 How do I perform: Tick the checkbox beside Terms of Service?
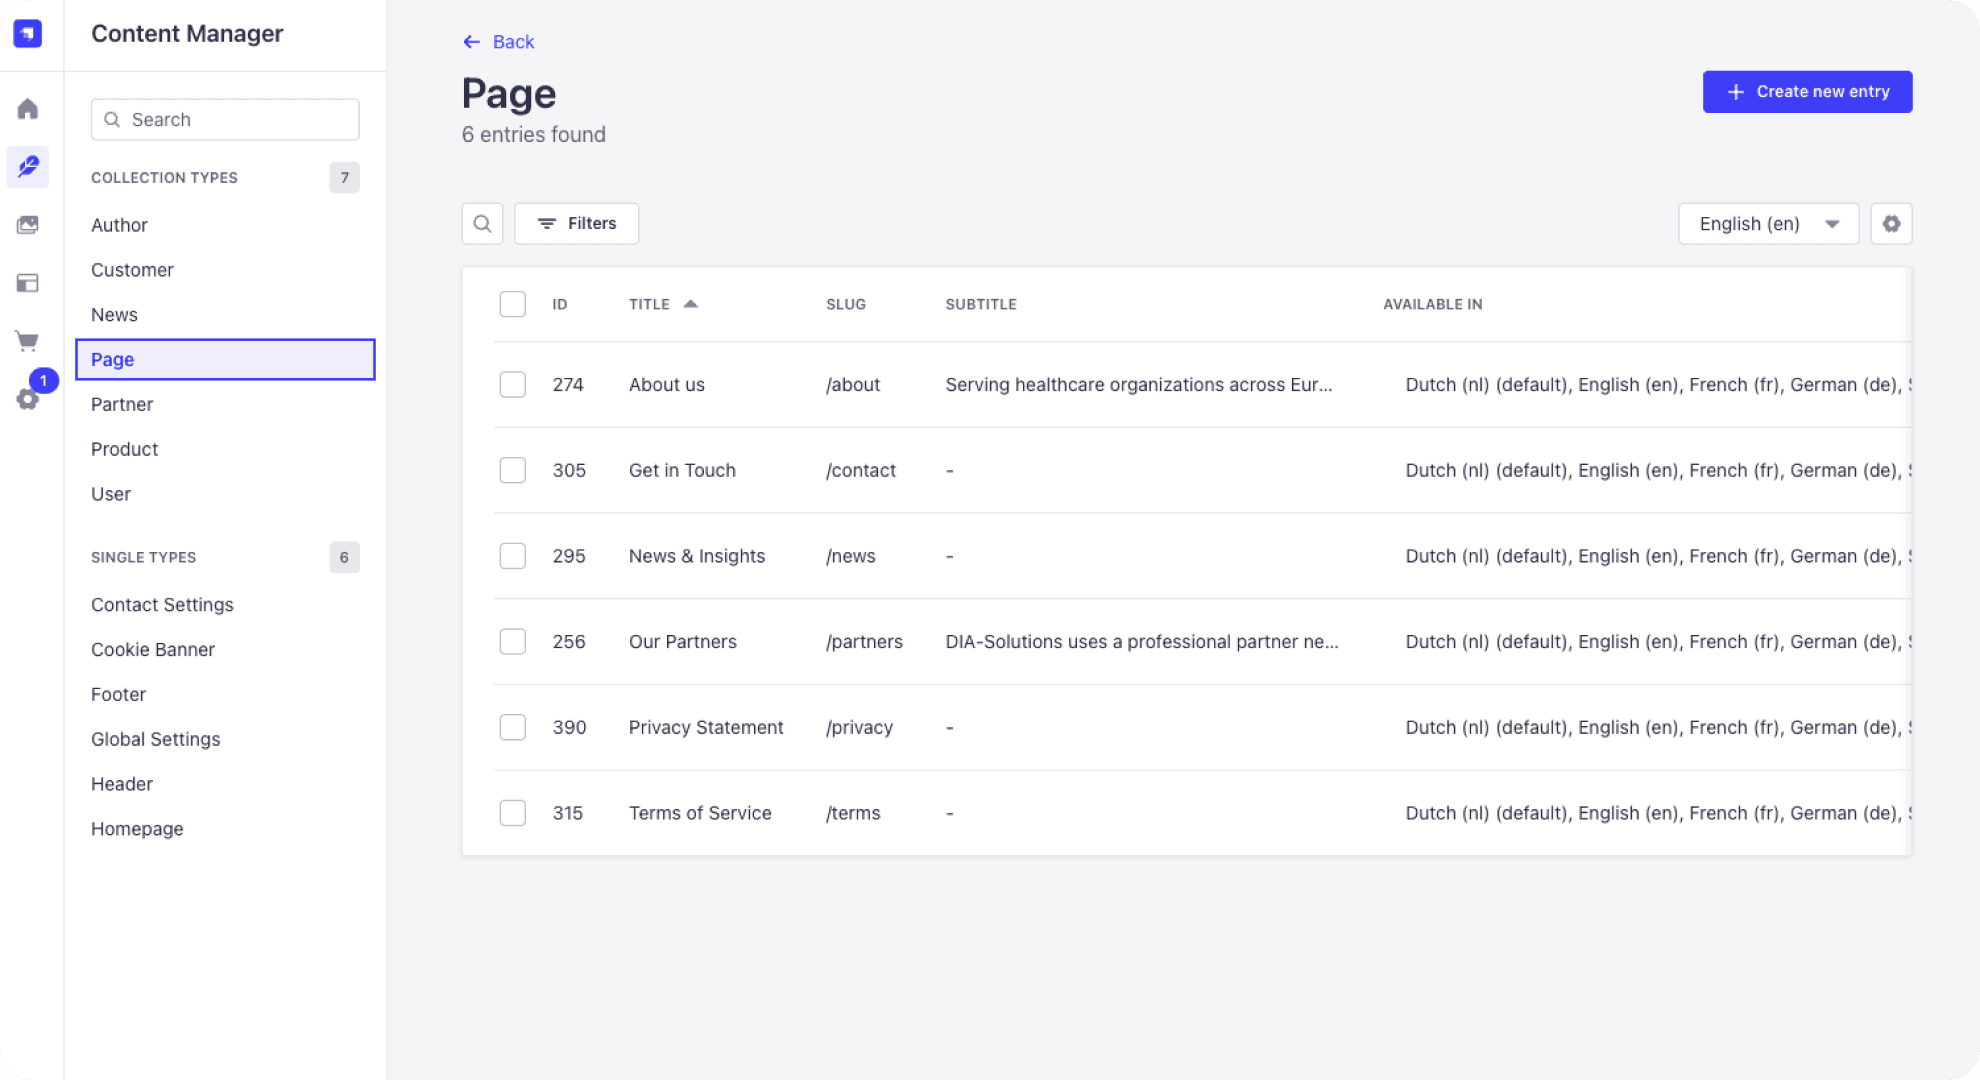click(512, 812)
